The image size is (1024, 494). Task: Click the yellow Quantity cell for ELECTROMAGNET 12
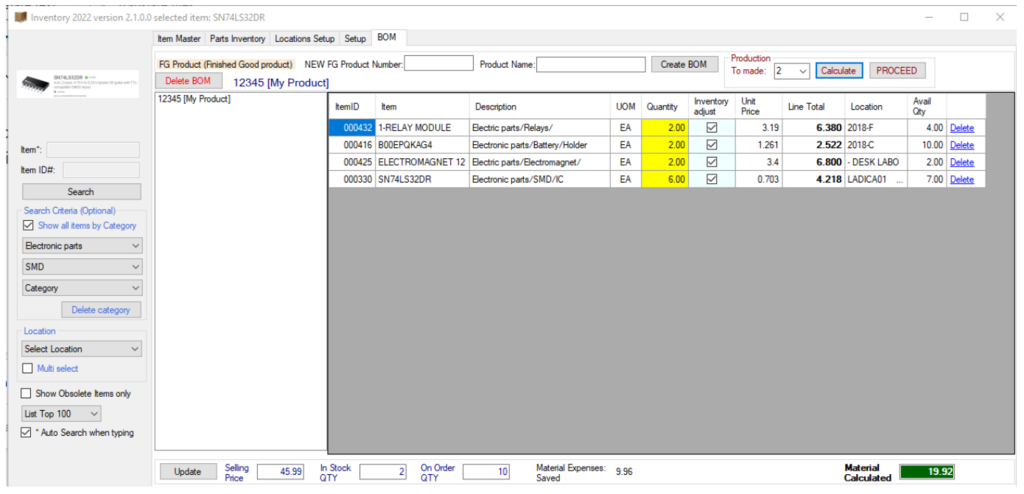pos(662,162)
